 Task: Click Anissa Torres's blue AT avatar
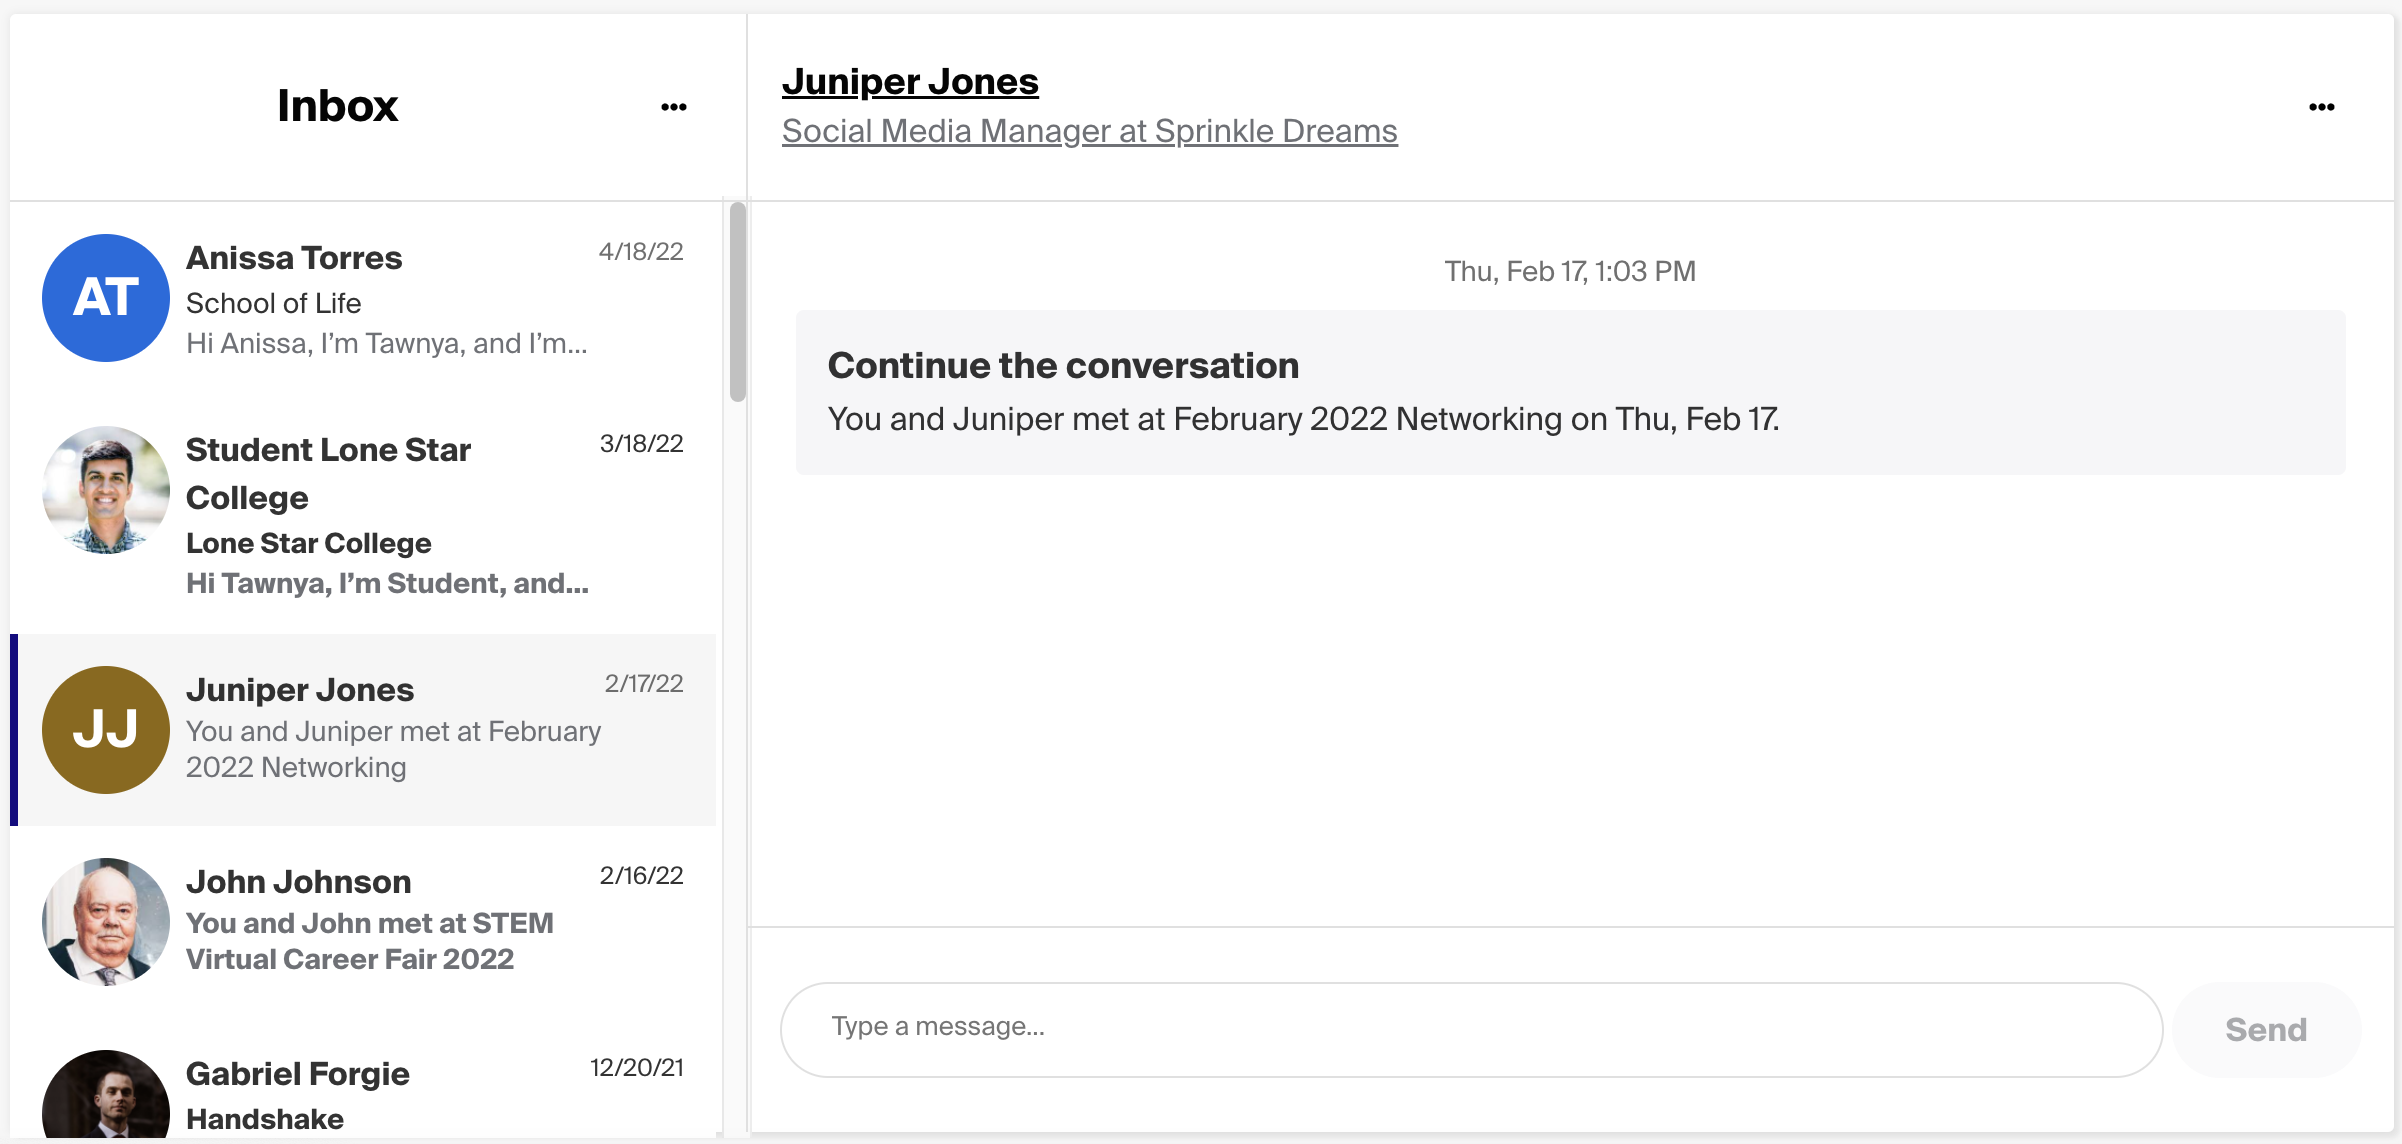pos(104,297)
